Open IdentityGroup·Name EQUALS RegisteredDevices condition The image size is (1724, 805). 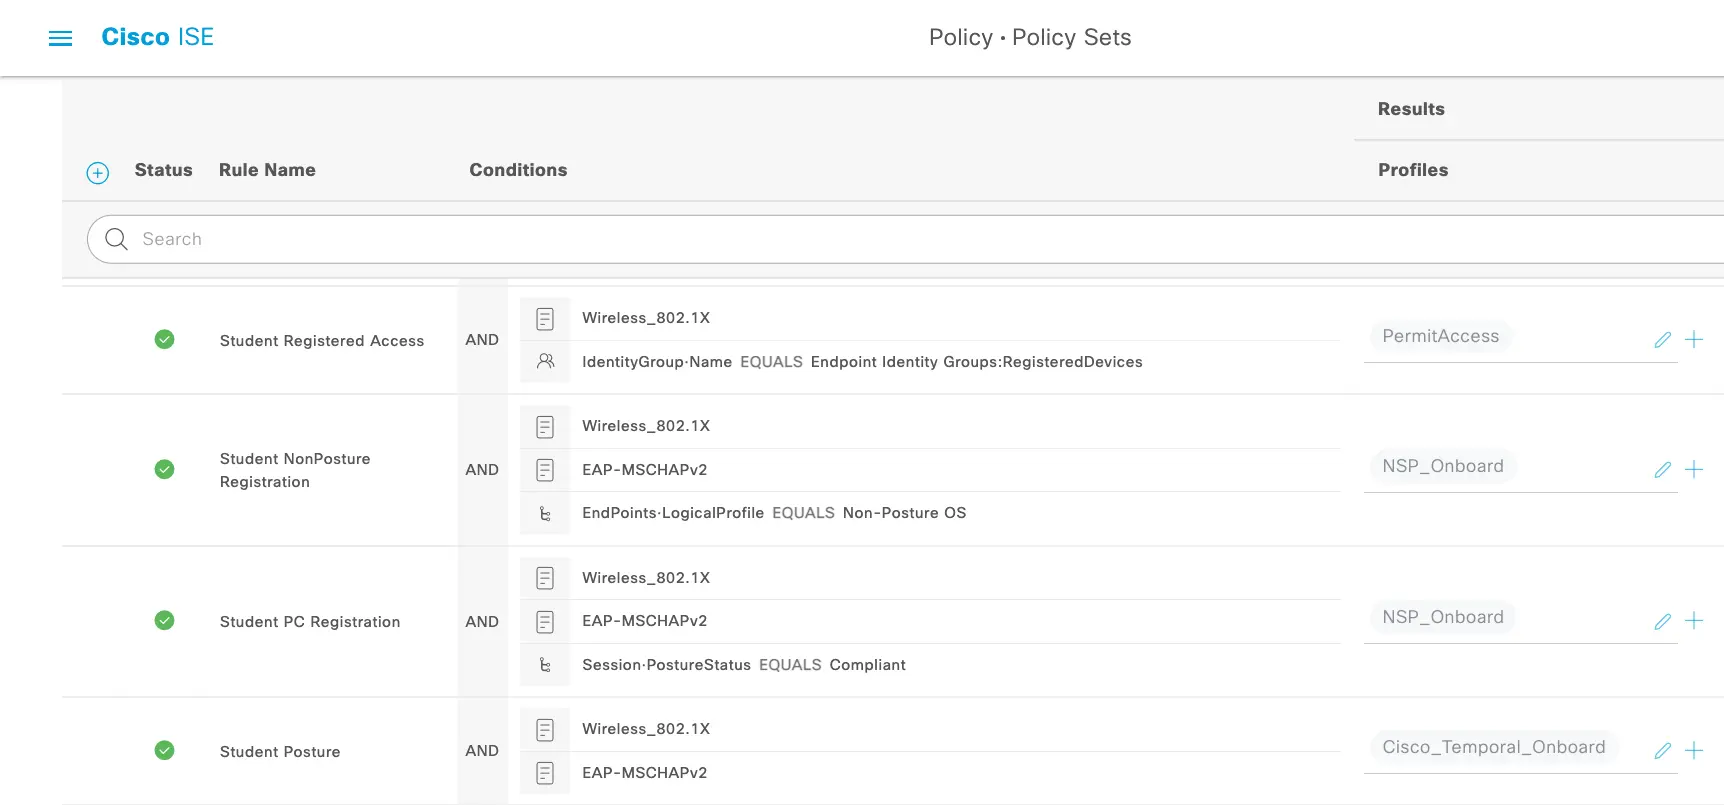tap(862, 362)
